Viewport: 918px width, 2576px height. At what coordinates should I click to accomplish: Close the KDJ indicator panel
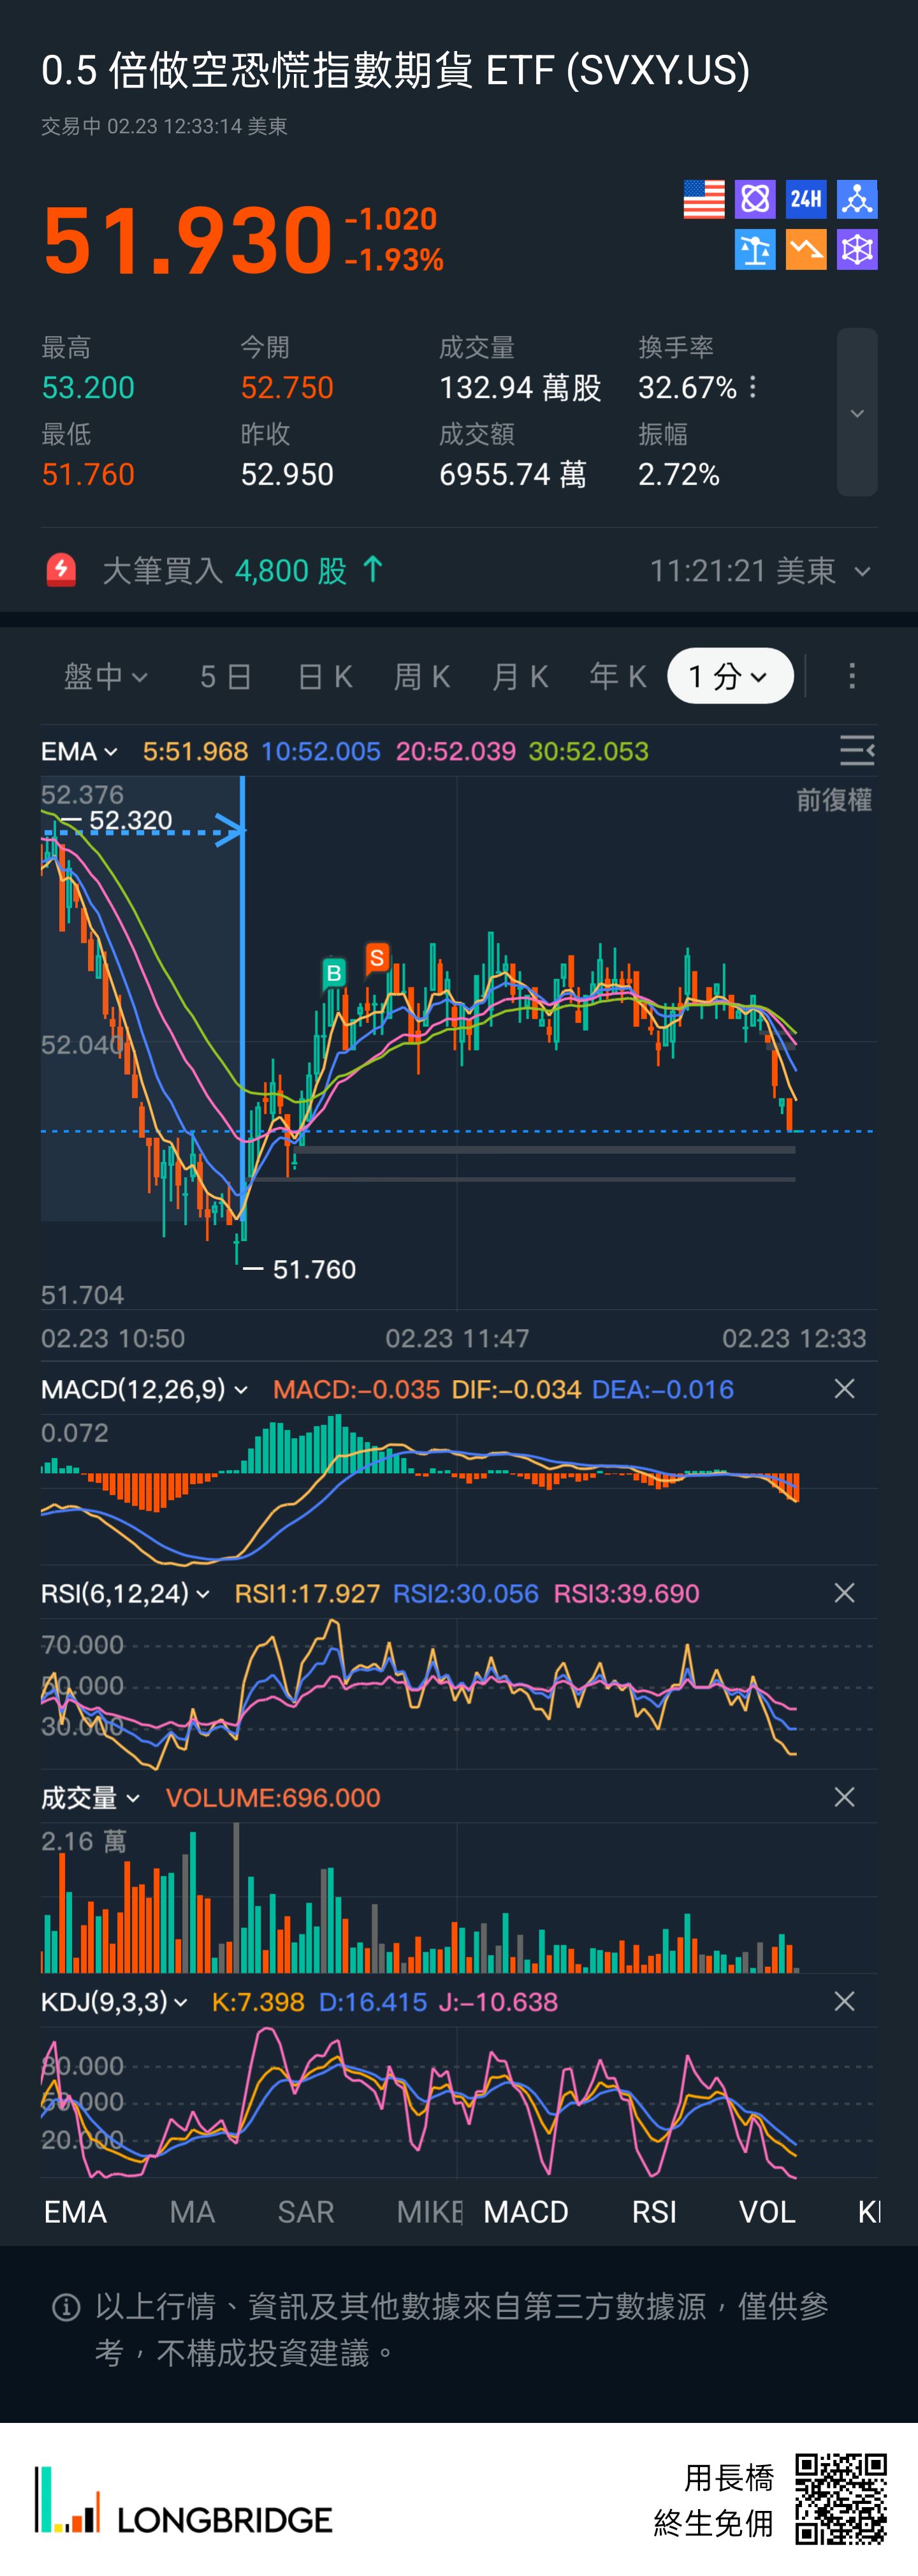point(844,2001)
